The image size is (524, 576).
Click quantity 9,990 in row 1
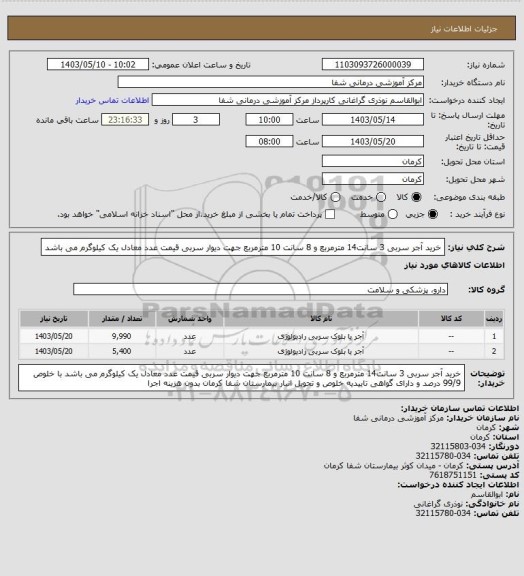pyautogui.click(x=122, y=336)
